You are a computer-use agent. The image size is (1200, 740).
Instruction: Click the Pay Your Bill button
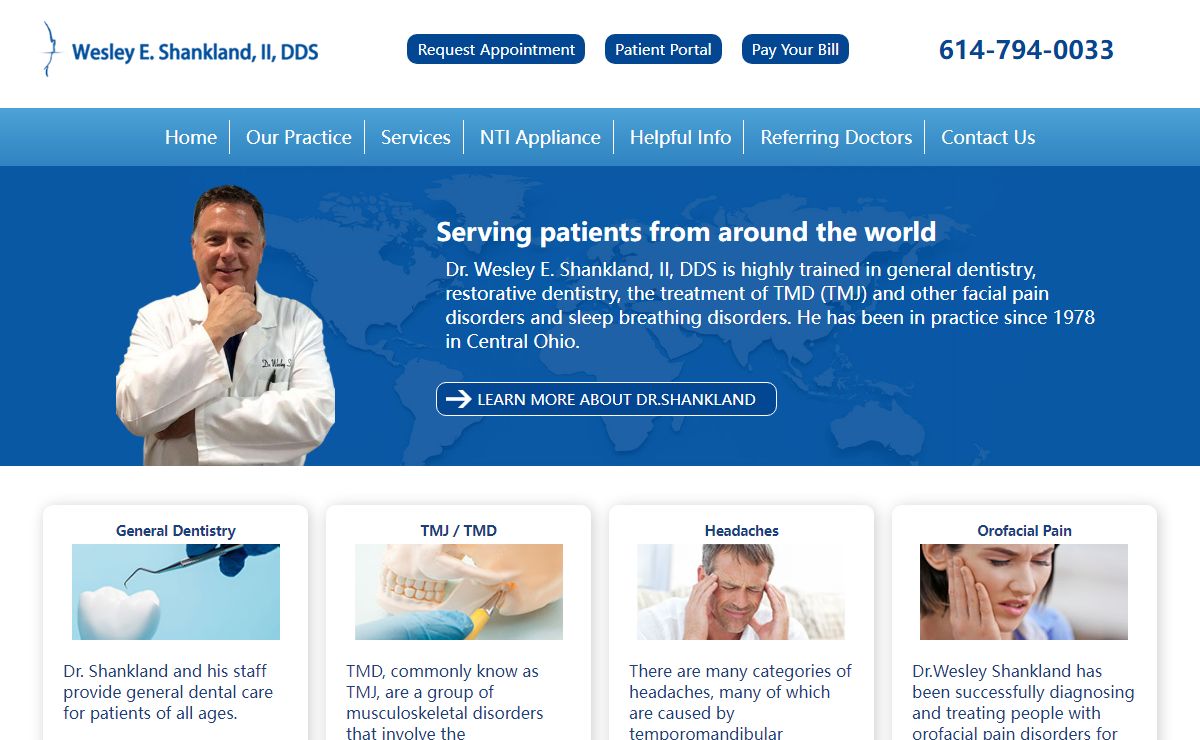795,49
